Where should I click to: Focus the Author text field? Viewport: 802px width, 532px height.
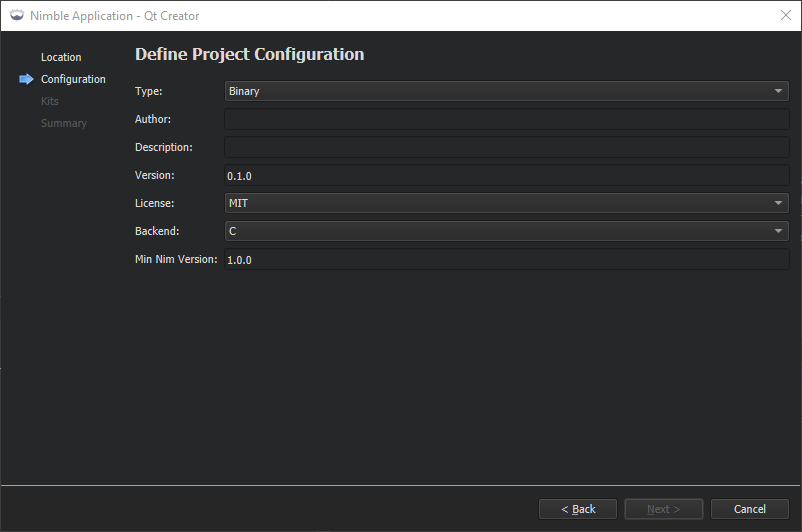507,119
